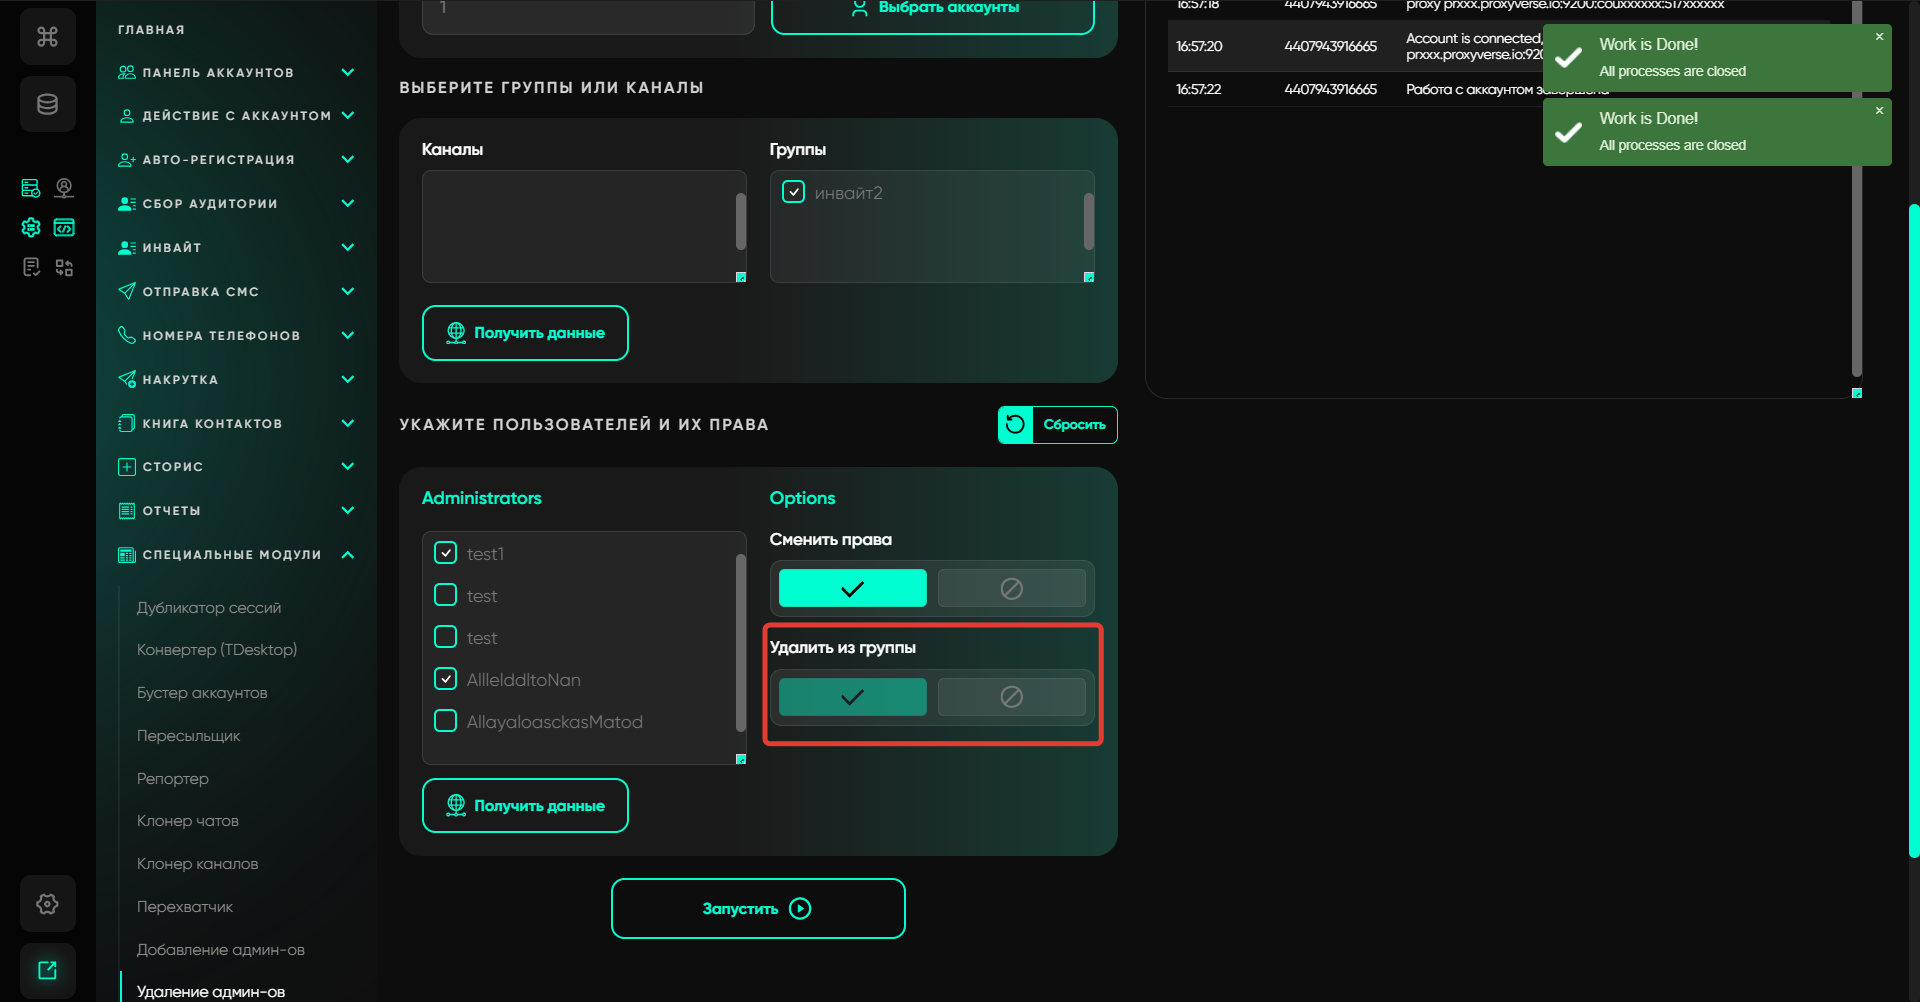Uncheck the инвайт2 group checkbox

click(793, 192)
